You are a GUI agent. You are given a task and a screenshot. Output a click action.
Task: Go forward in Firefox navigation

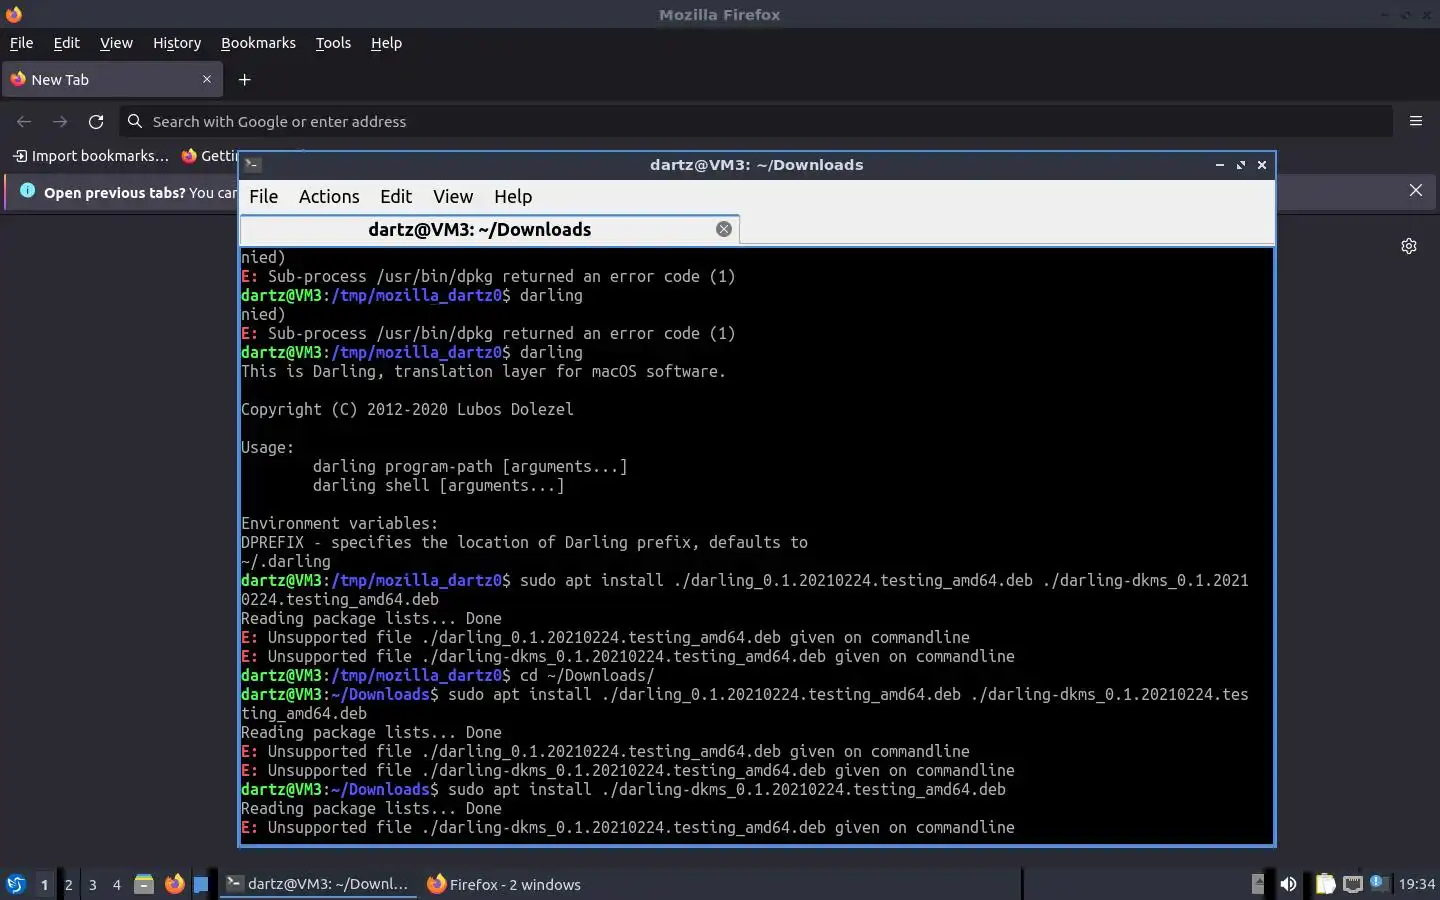60,122
